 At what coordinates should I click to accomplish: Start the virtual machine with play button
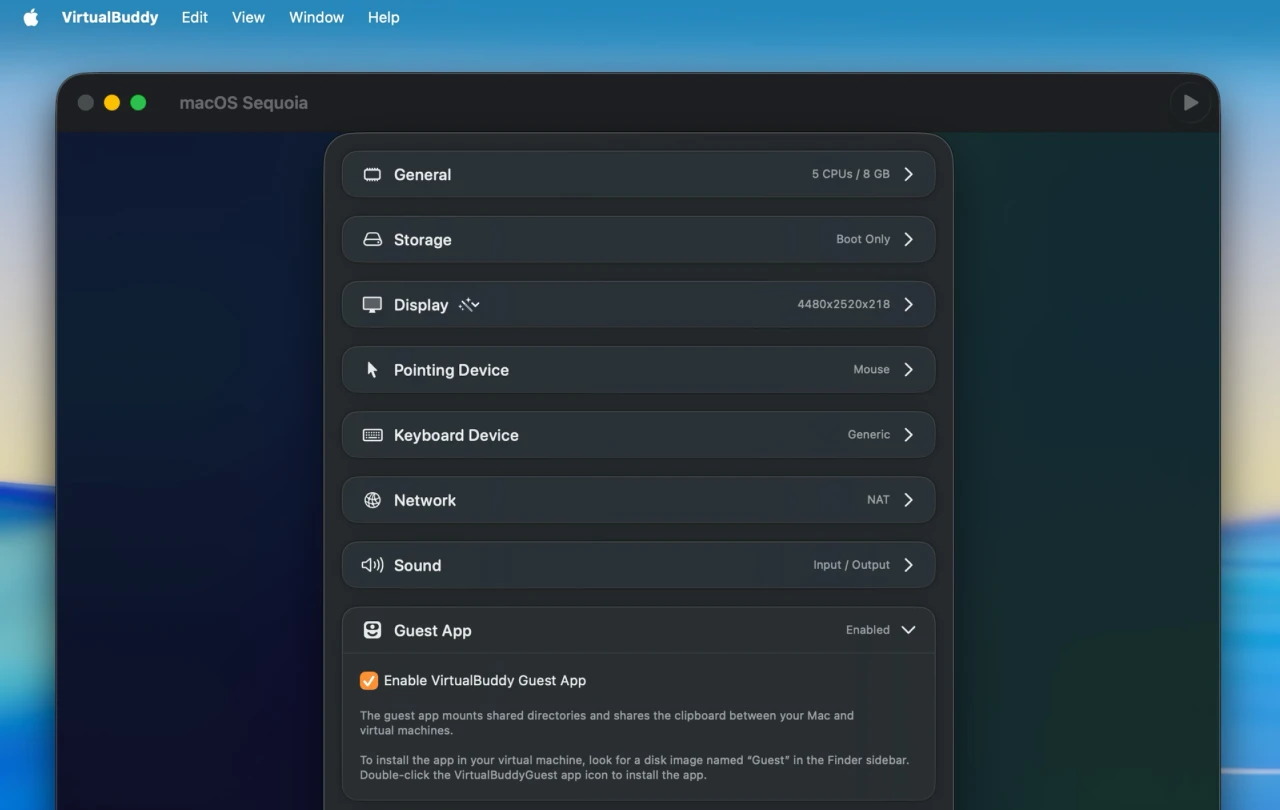point(1190,103)
